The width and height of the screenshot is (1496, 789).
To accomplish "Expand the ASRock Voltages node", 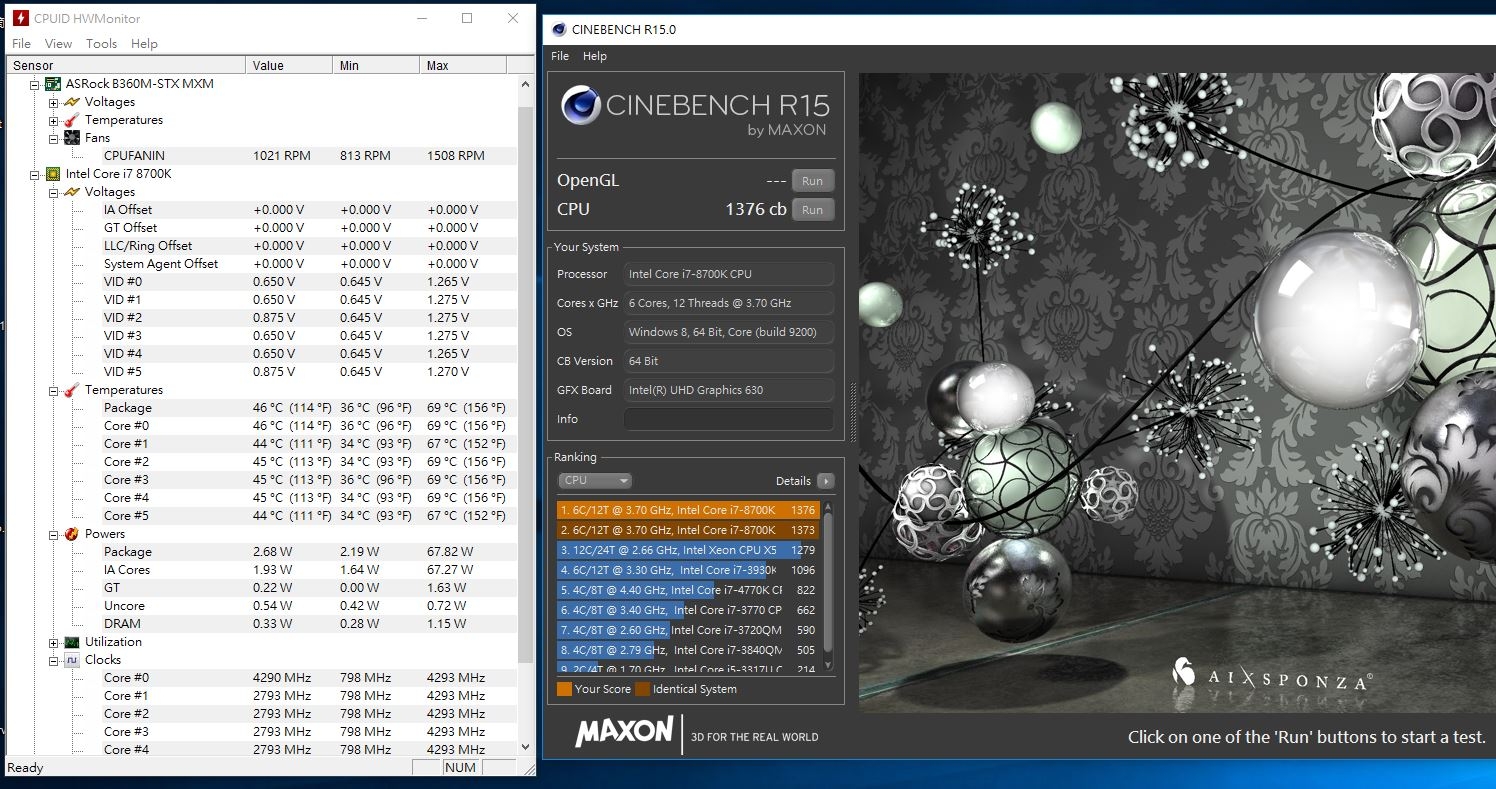I will tap(54, 102).
